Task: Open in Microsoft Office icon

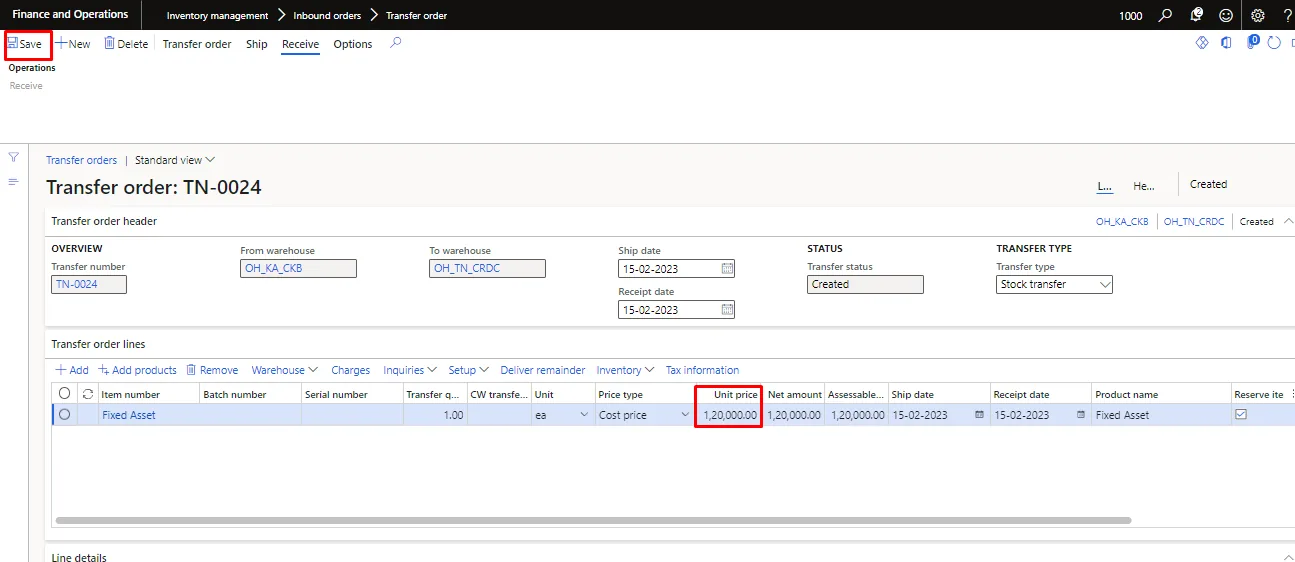Action: pyautogui.click(x=1226, y=43)
